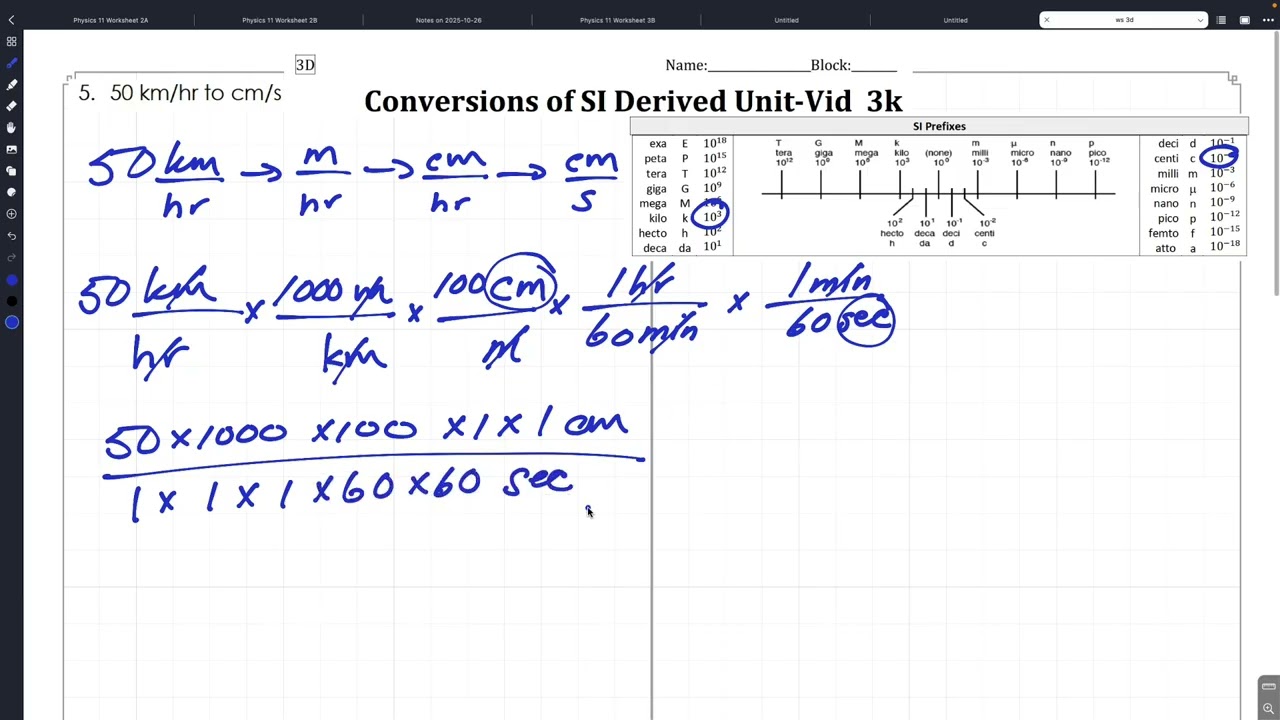Image resolution: width=1280 pixels, height=720 pixels.
Task: Click the 'mega' row in prefix table
Action: [x=683, y=203]
